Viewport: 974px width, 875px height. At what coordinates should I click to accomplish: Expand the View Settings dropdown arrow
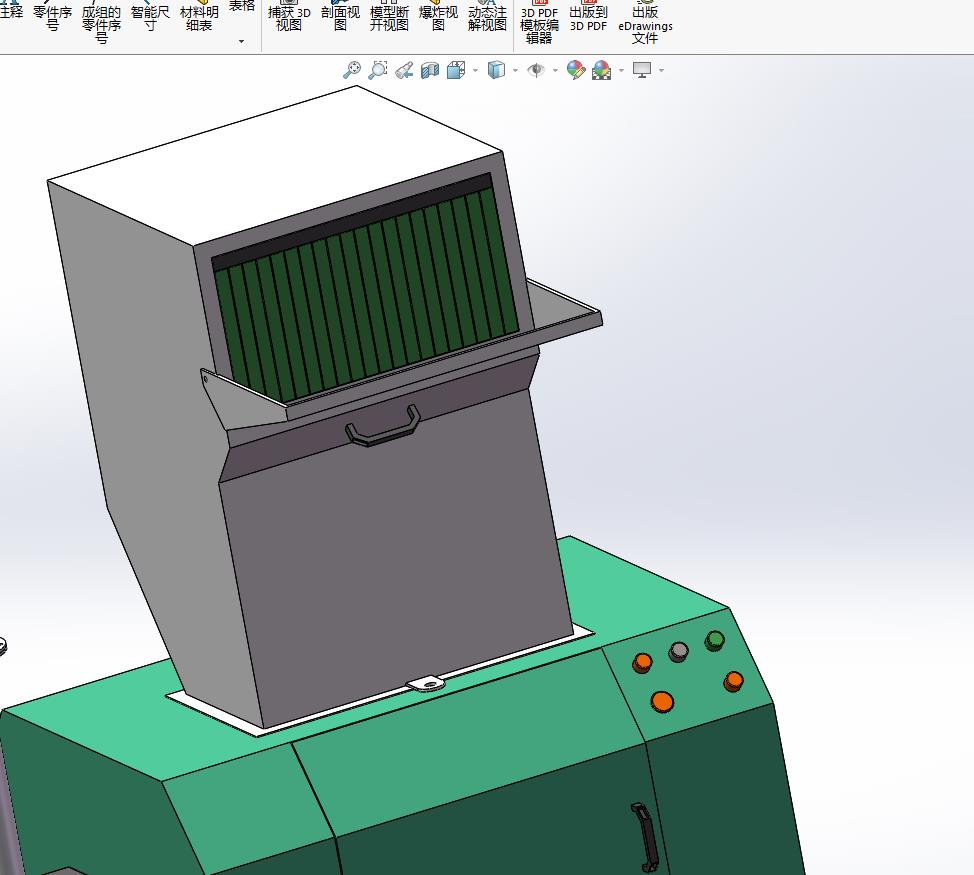tap(662, 71)
